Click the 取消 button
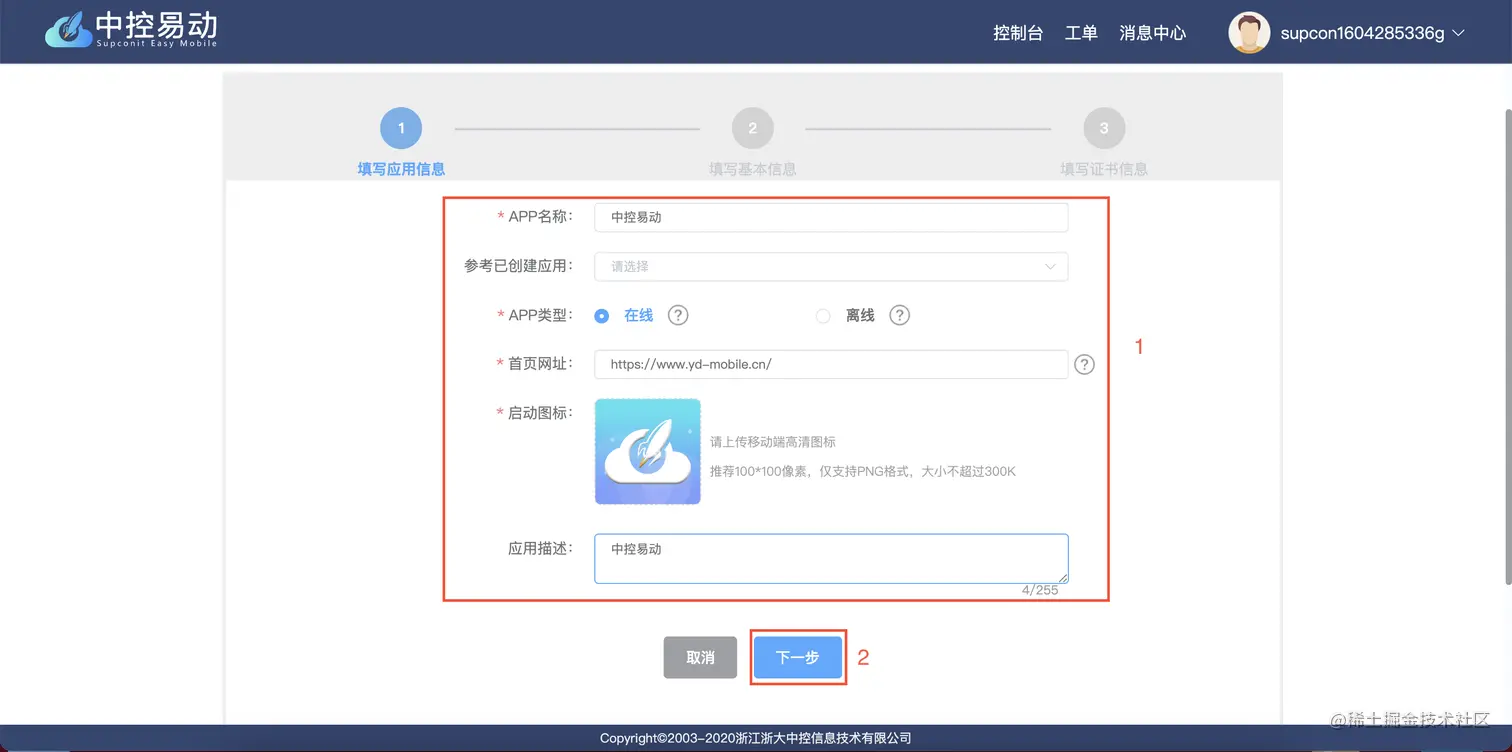 pyautogui.click(x=700, y=657)
